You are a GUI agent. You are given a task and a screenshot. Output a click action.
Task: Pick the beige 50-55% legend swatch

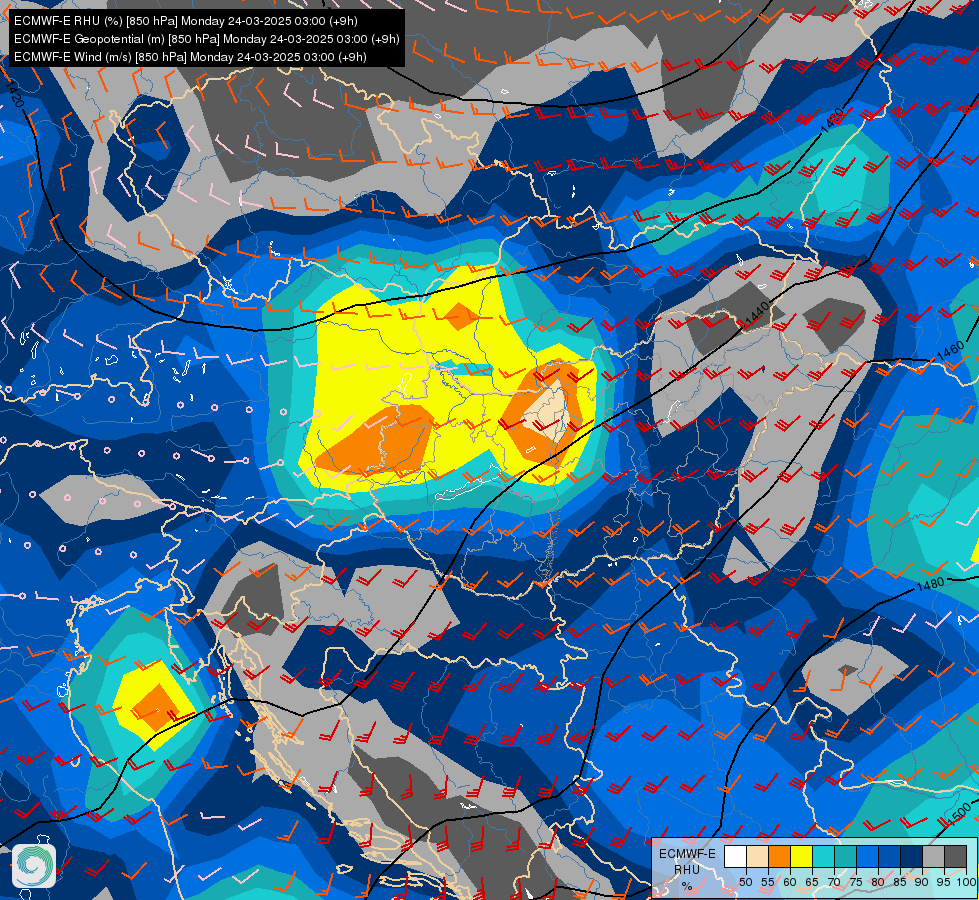(x=757, y=856)
